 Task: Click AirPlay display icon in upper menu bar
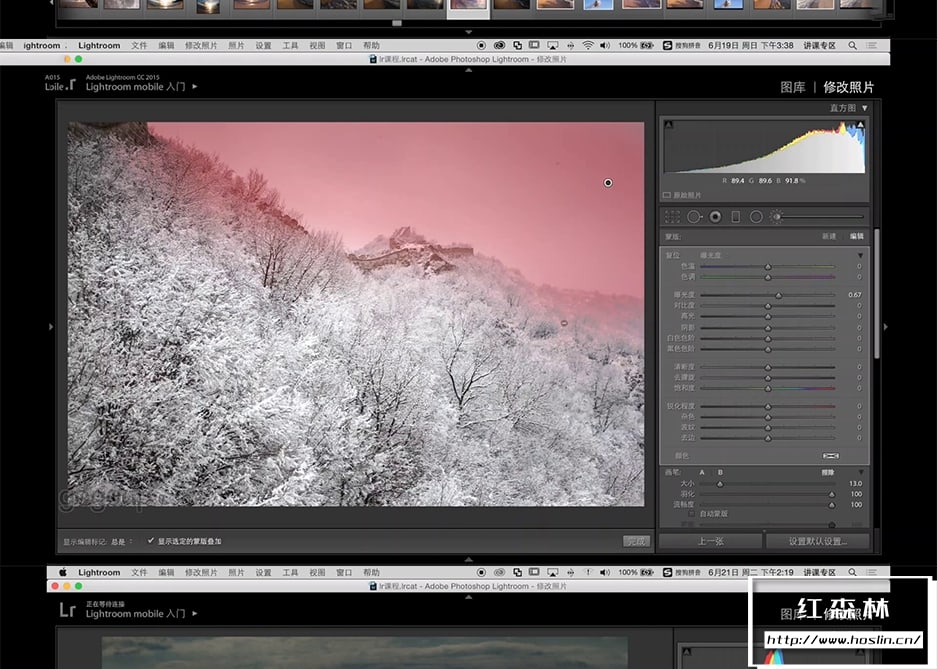pyautogui.click(x=553, y=45)
